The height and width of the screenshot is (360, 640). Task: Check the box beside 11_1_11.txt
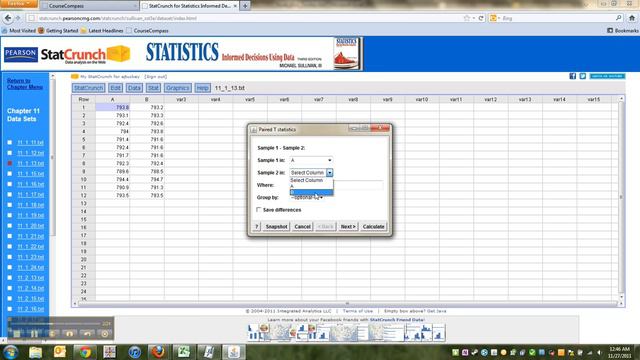point(10,142)
